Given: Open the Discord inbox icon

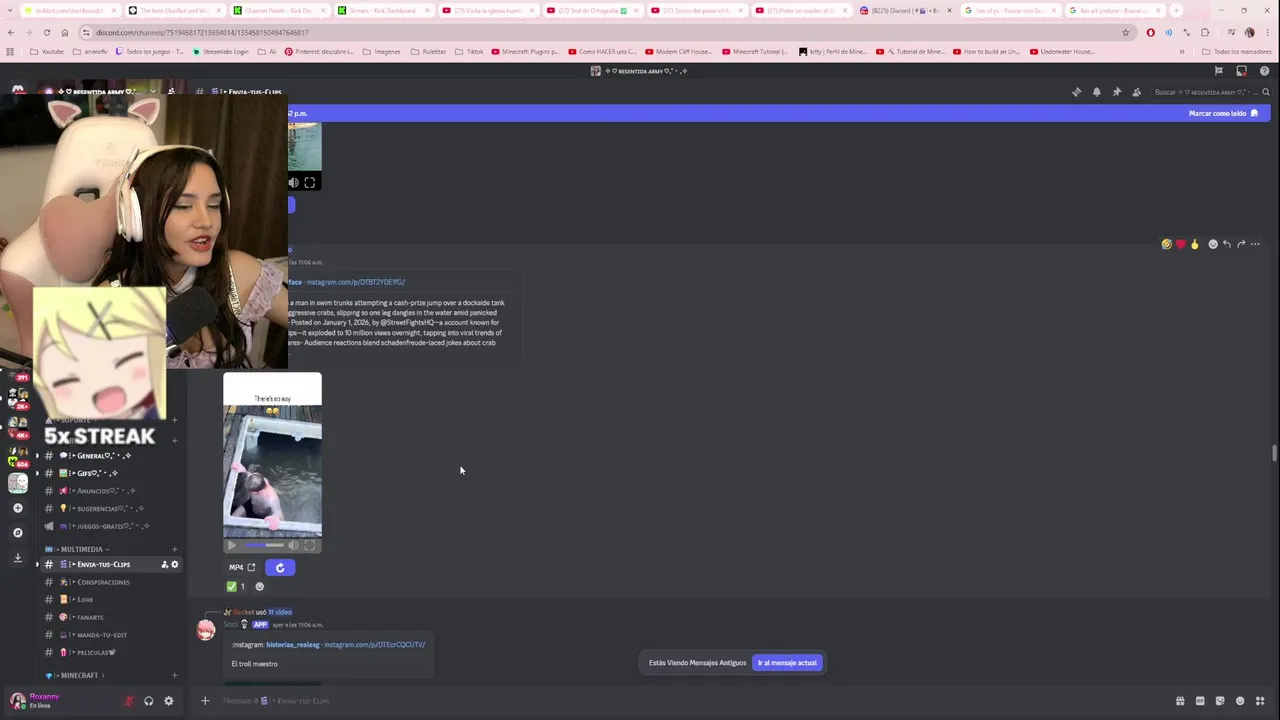Looking at the screenshot, I should 1241,71.
